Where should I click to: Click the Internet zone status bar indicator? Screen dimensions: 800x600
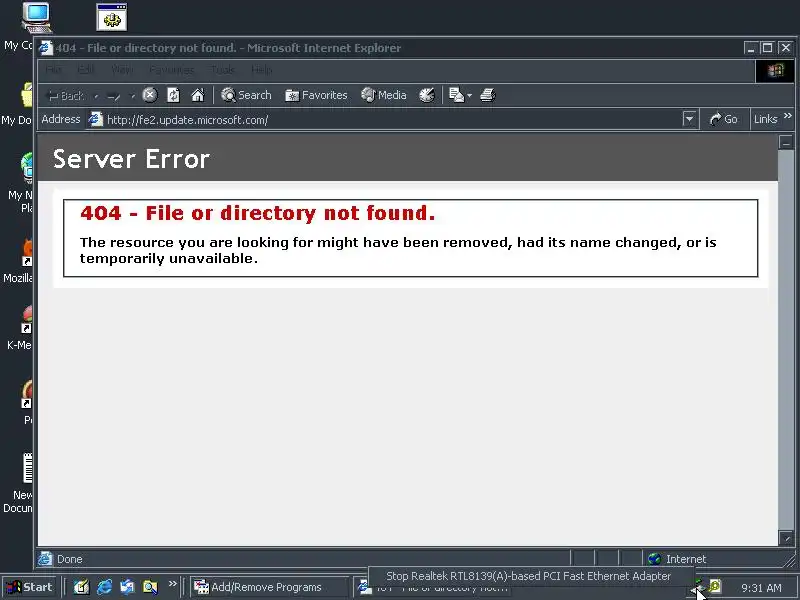tap(677, 559)
